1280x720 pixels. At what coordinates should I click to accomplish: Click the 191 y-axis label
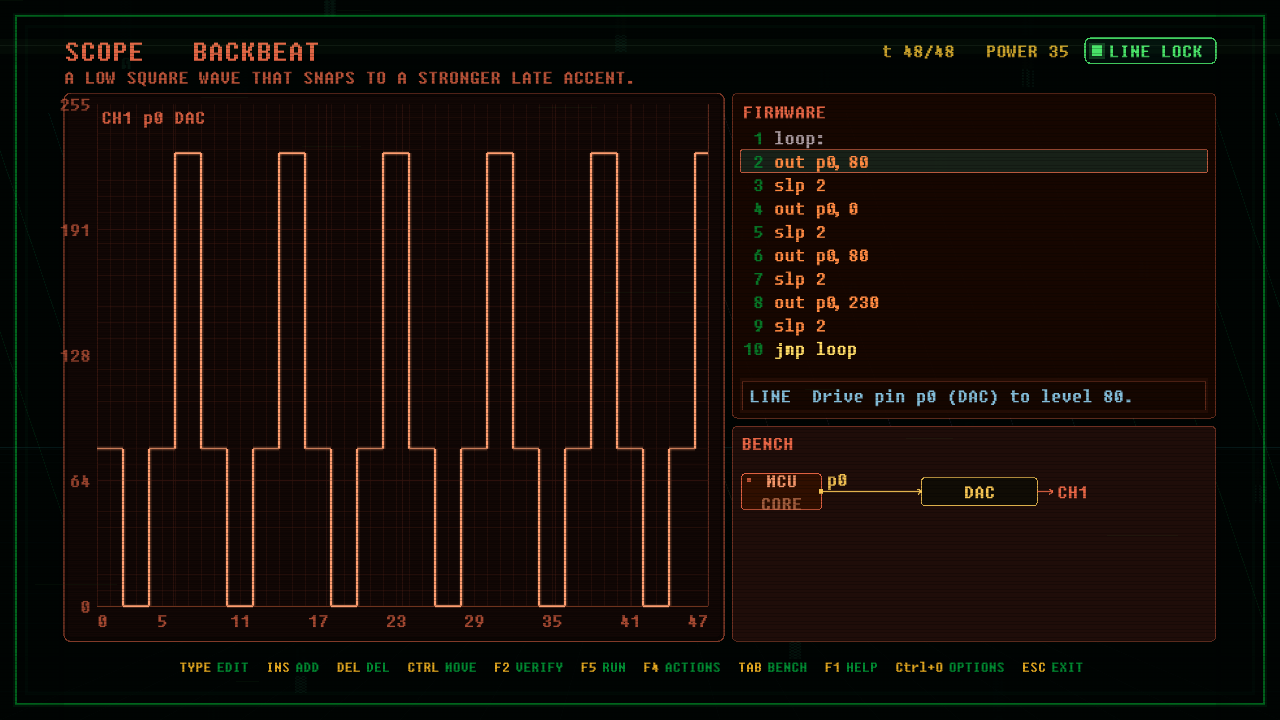point(76,230)
